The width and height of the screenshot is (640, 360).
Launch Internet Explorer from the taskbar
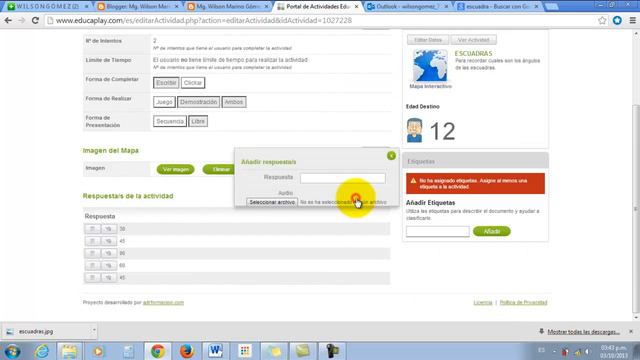pos(42,351)
